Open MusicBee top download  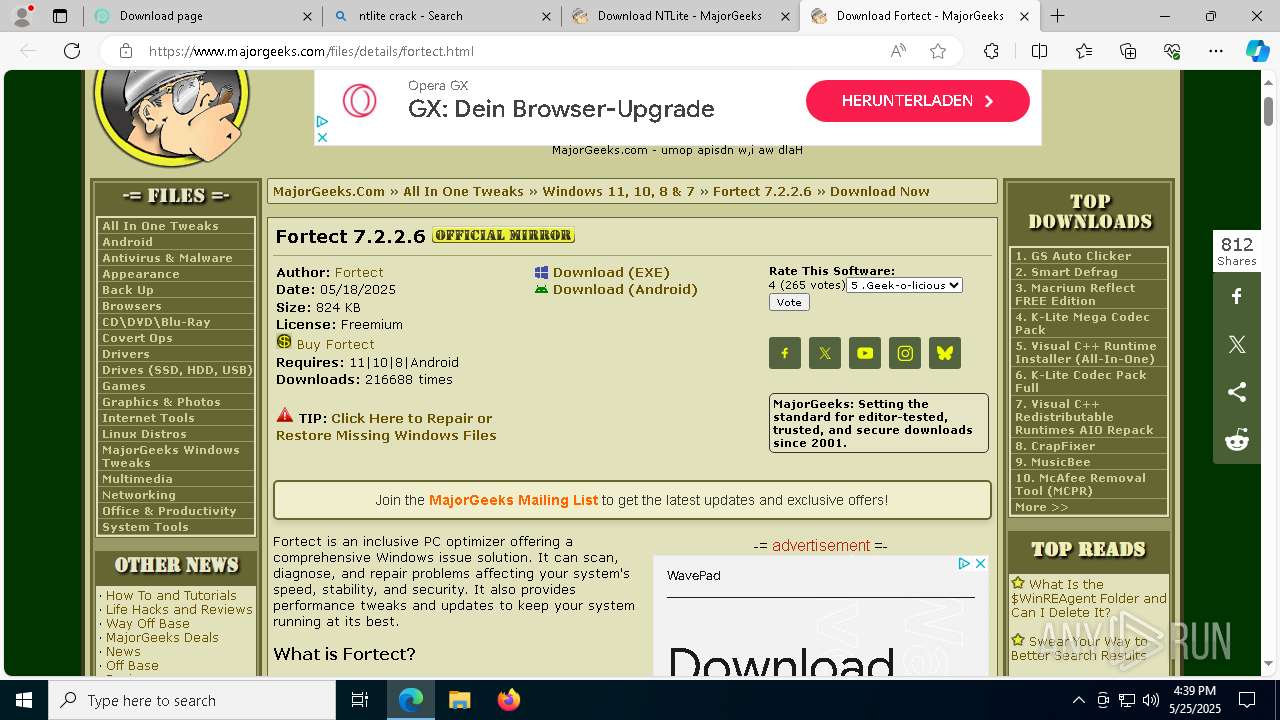point(1053,462)
